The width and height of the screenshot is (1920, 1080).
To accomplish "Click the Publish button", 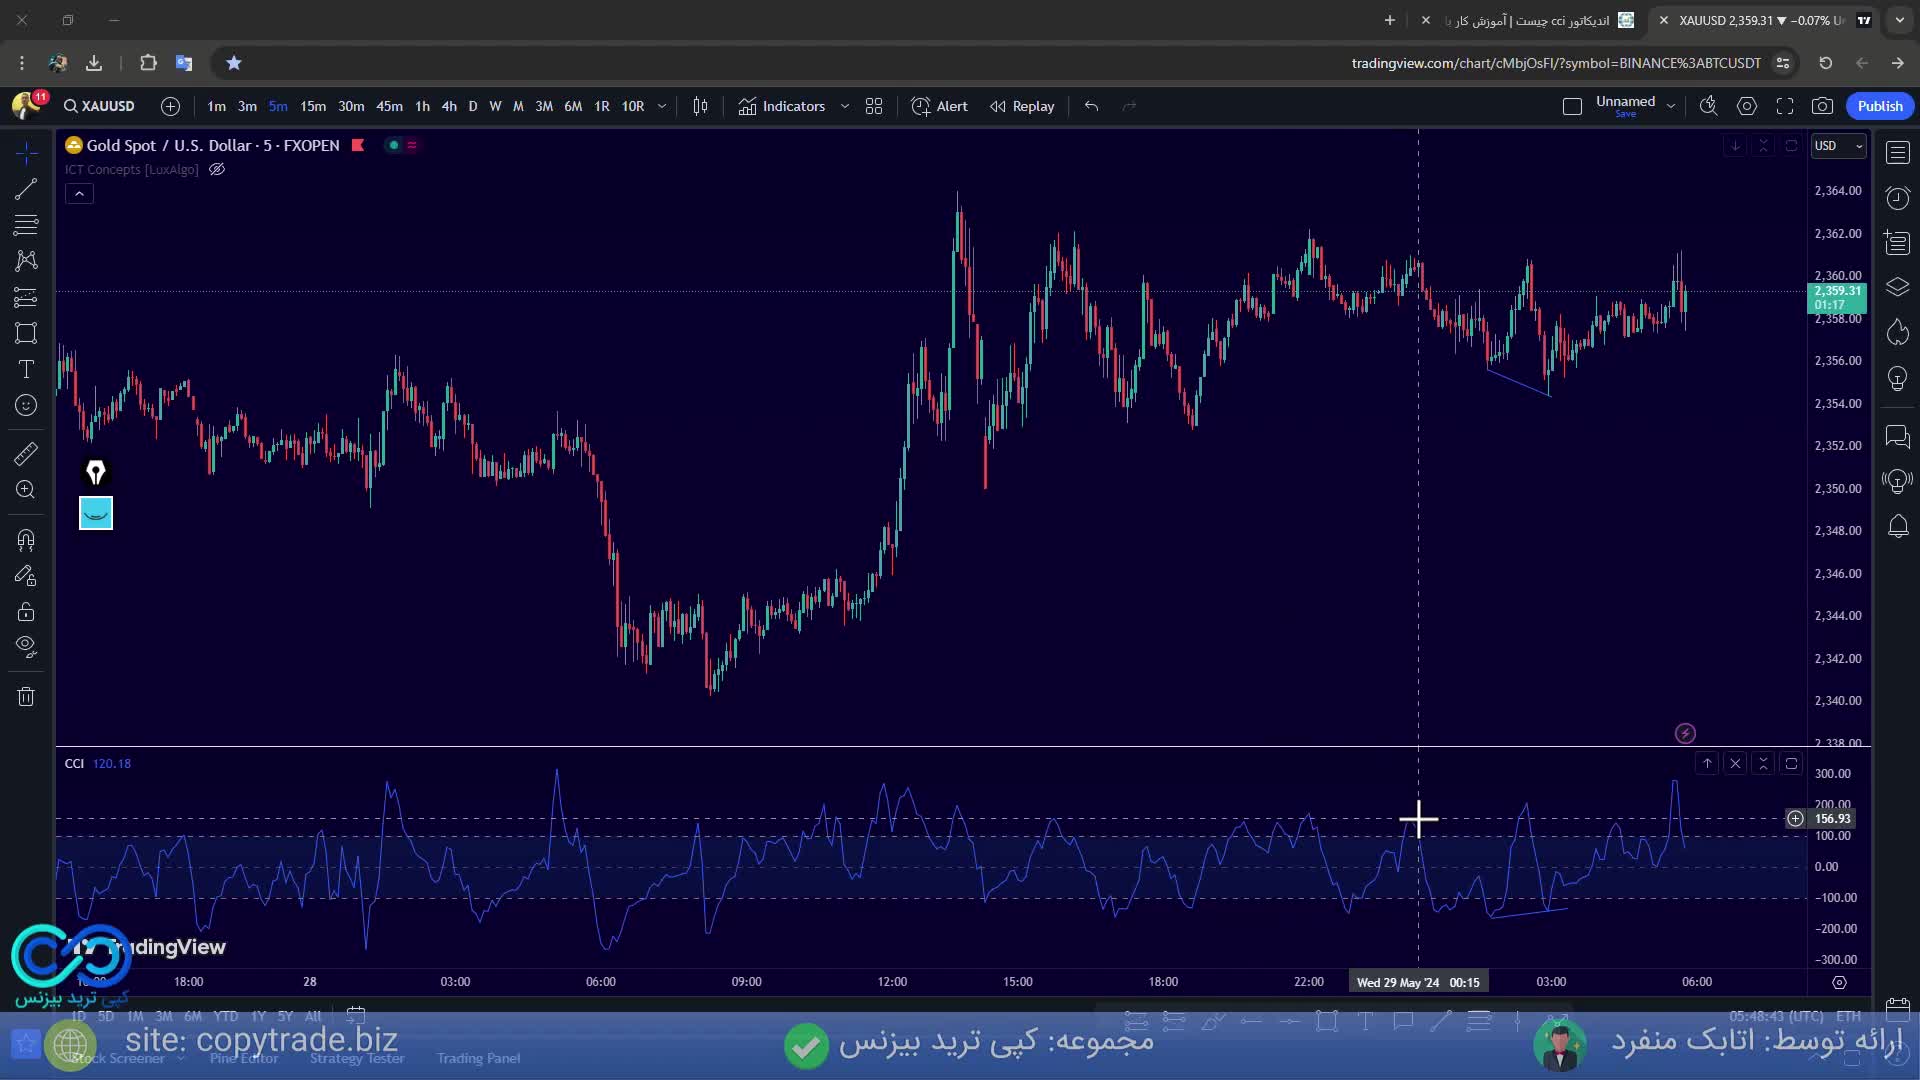I will 1879,106.
